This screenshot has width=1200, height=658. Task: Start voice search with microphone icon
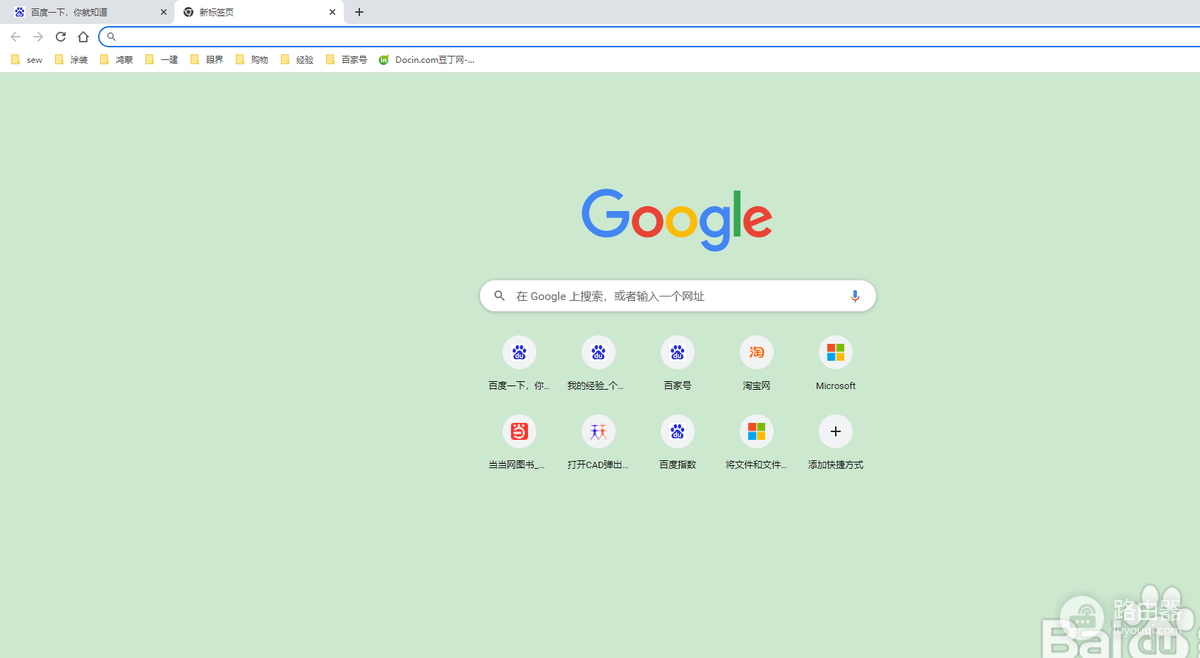point(855,296)
